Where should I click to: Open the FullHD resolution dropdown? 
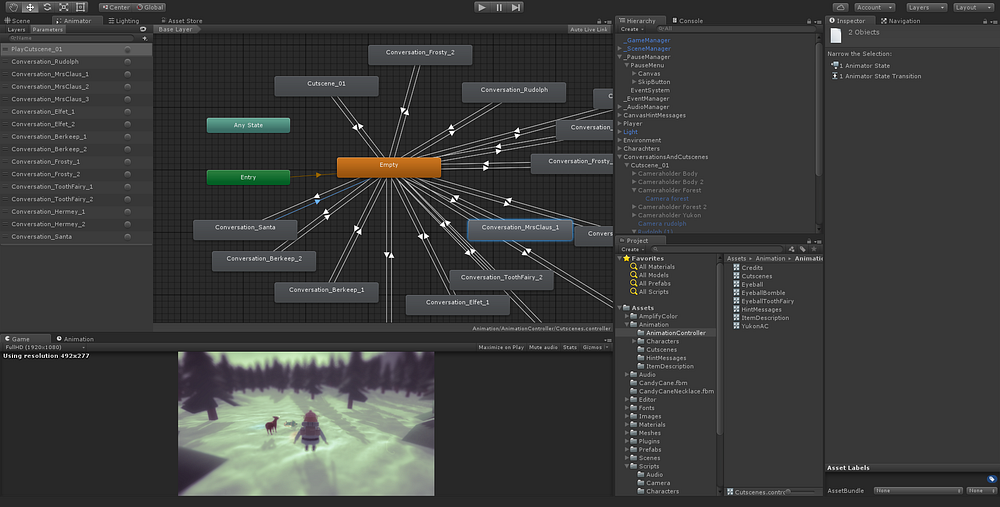(x=44, y=348)
